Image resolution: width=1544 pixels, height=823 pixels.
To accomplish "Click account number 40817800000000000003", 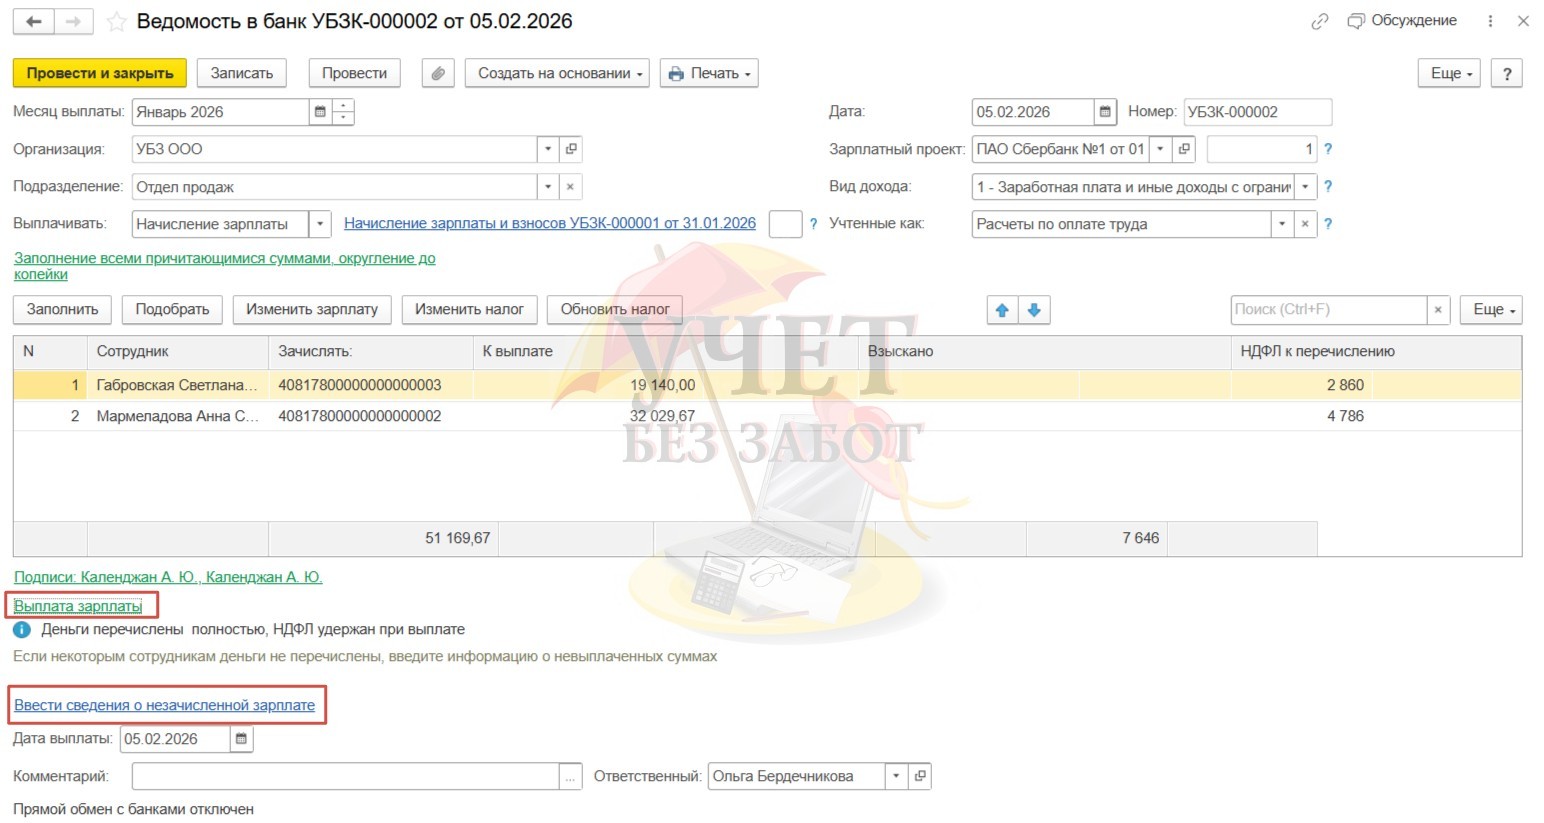I will (360, 385).
